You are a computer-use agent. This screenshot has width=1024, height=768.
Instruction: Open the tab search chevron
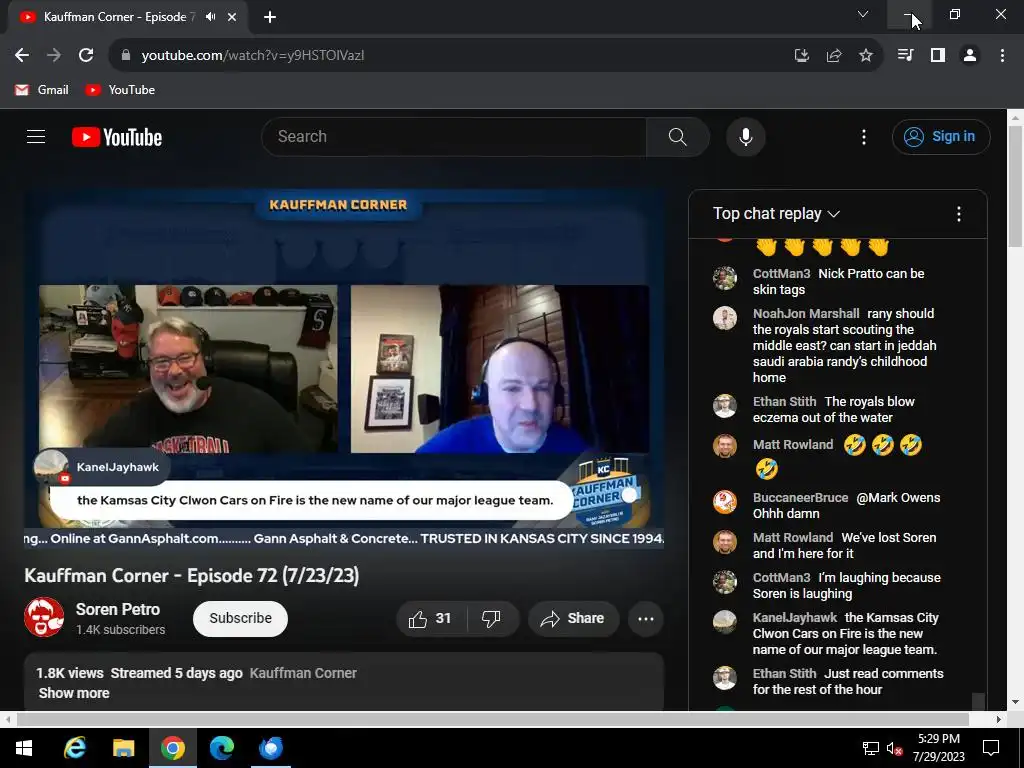[863, 14]
